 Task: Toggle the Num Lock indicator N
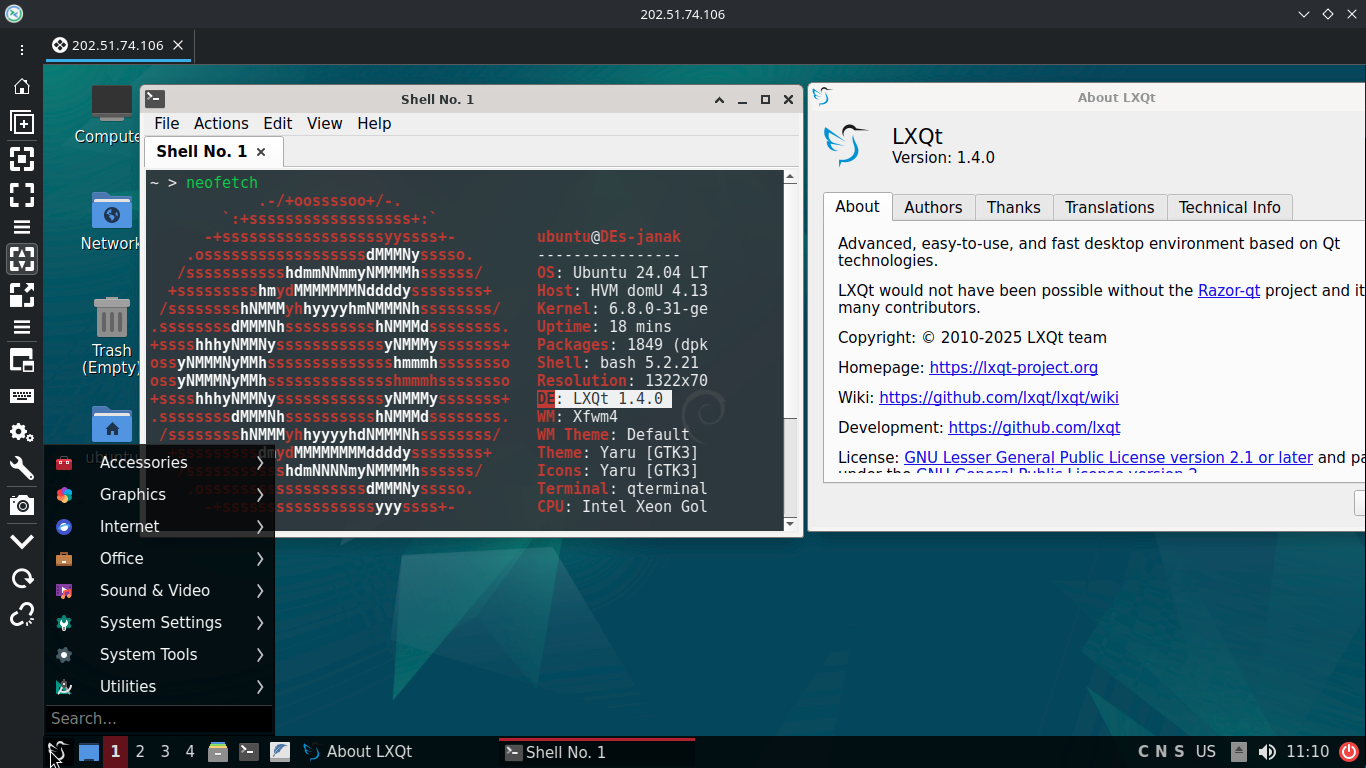click(1161, 752)
